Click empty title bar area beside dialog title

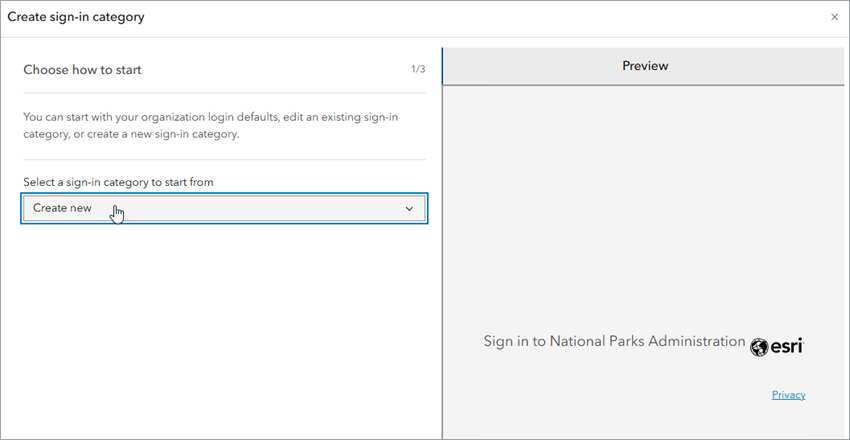(x=450, y=17)
